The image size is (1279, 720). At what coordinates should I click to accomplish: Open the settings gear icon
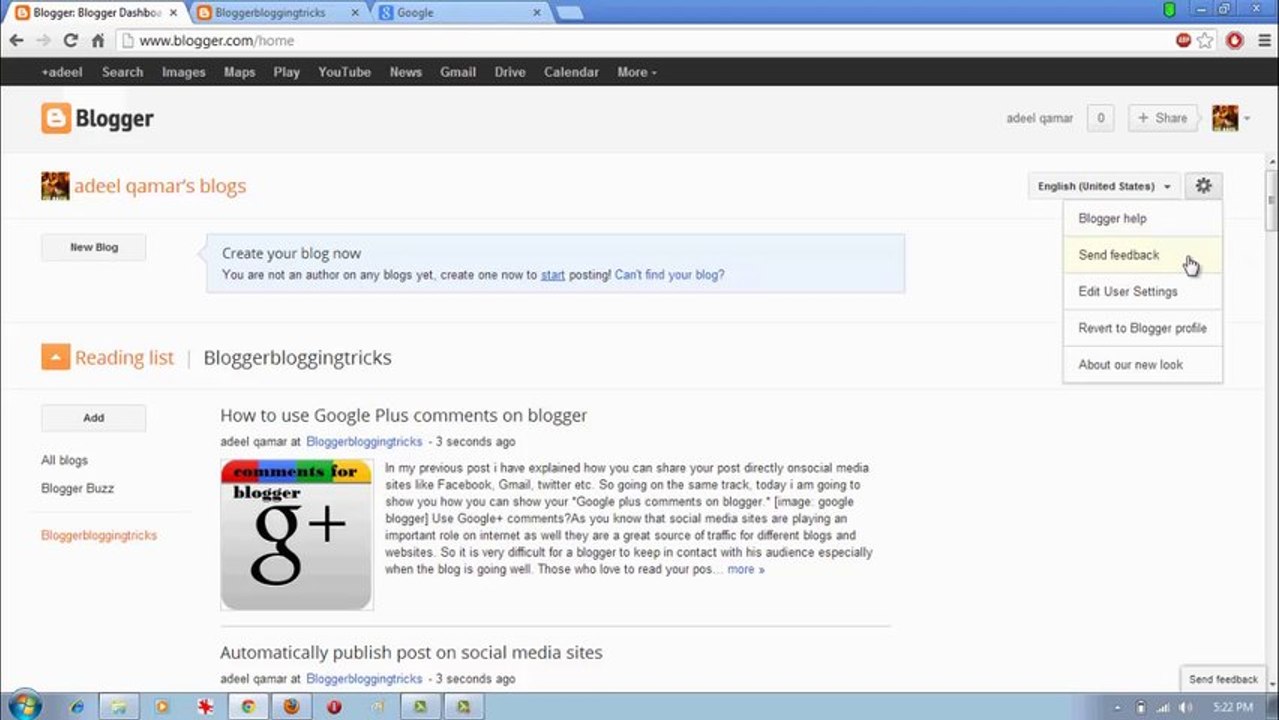point(1203,186)
